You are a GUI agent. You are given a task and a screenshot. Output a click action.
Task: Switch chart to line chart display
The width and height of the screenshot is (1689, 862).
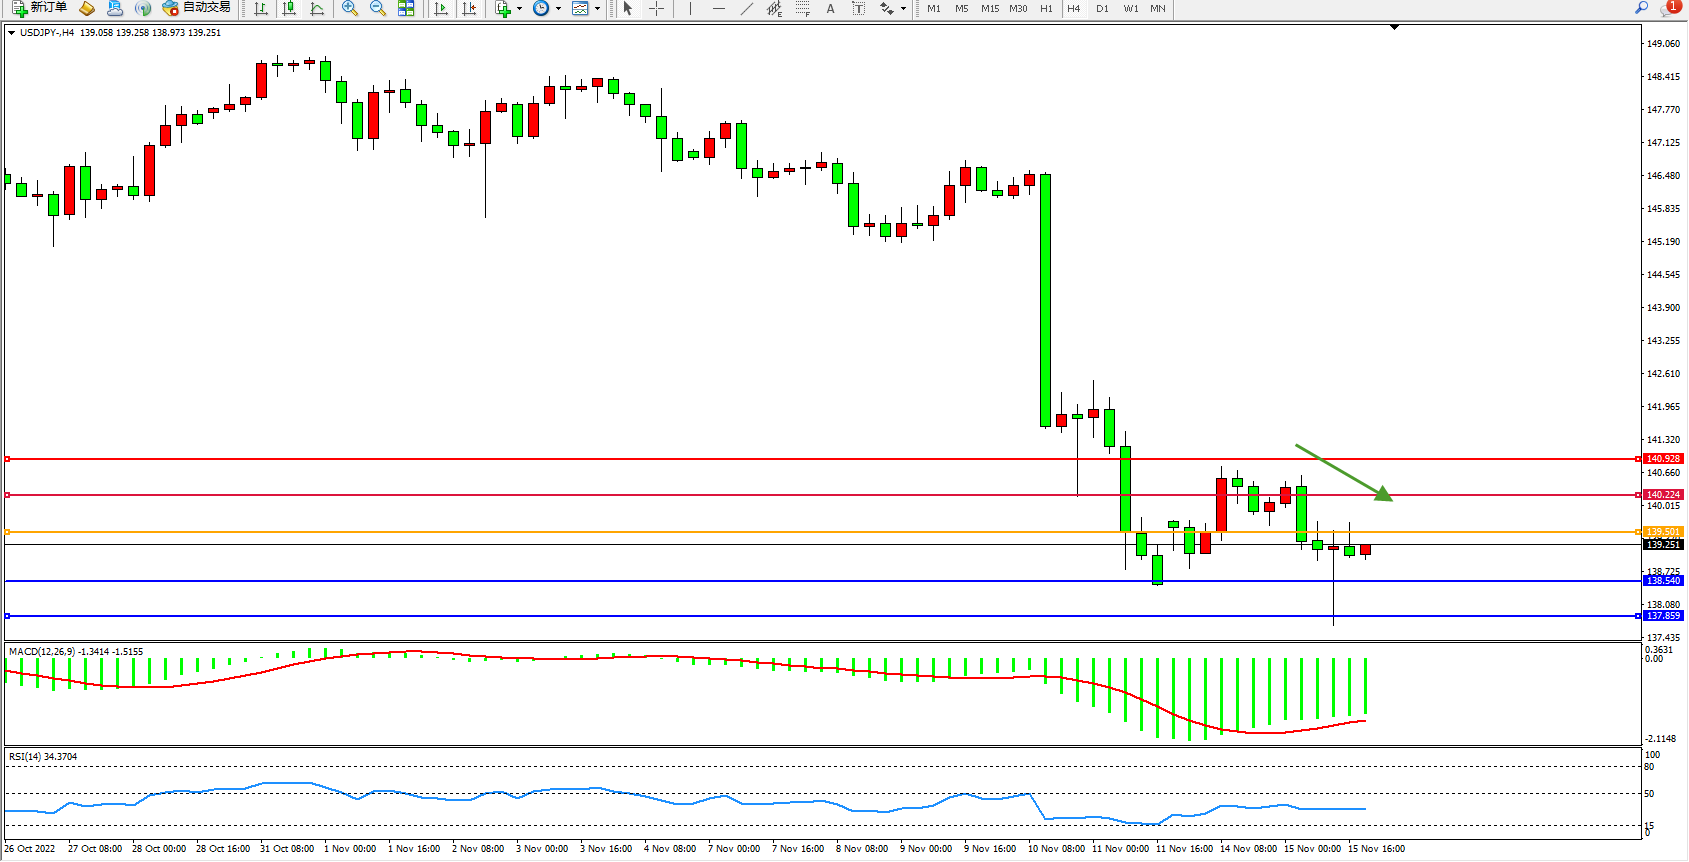317,8
